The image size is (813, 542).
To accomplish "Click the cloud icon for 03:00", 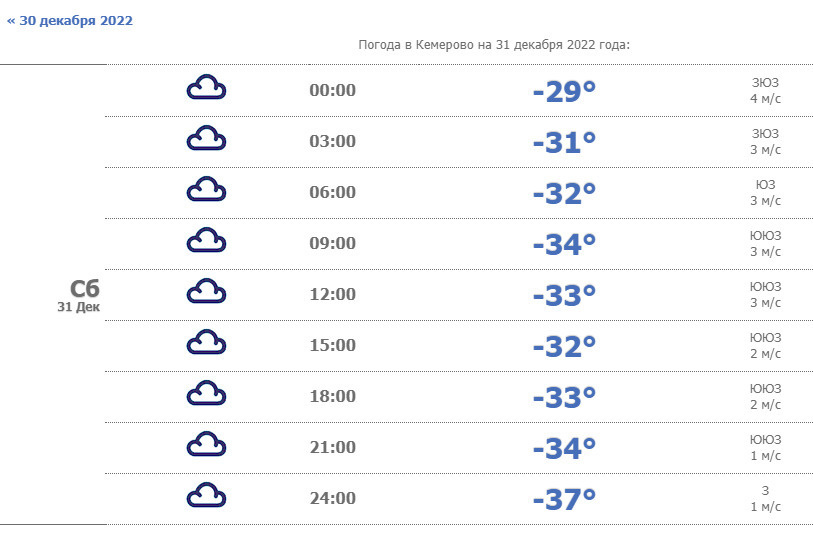I will click(x=206, y=140).
